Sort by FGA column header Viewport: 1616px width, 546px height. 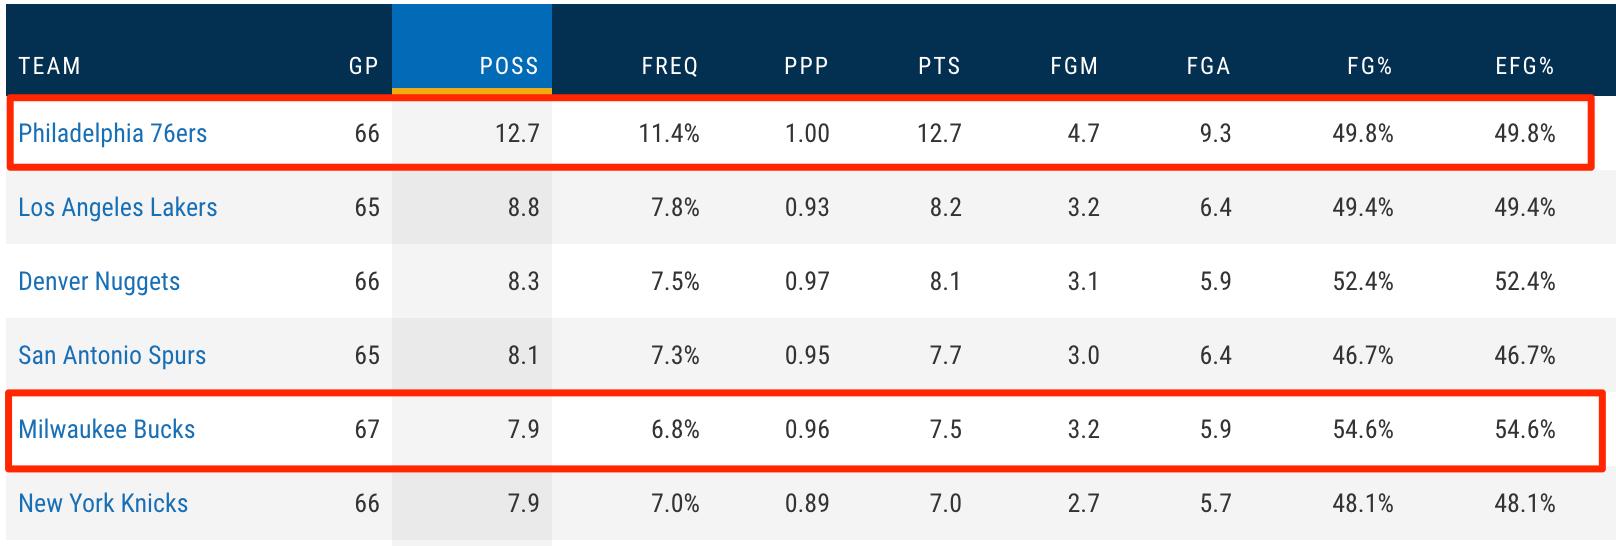click(1208, 66)
